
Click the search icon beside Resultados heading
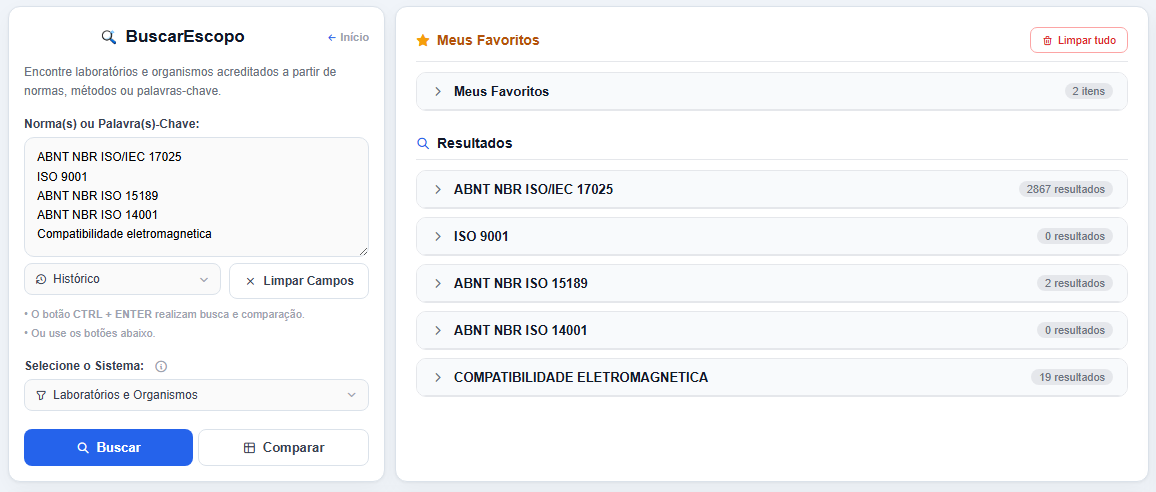pyautogui.click(x=423, y=143)
